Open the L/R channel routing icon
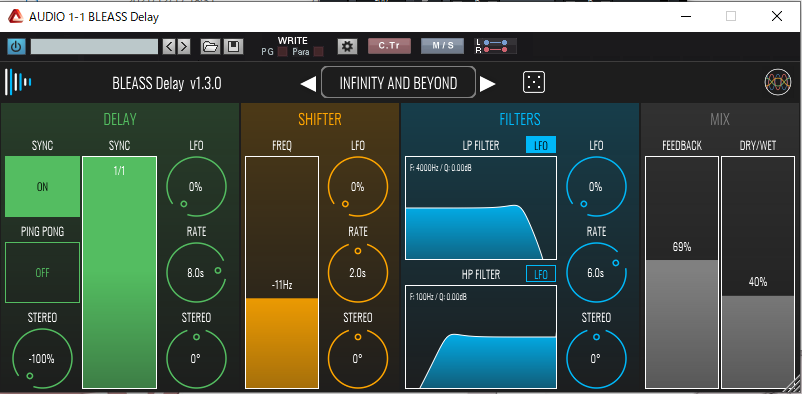This screenshot has width=802, height=394. 495,46
